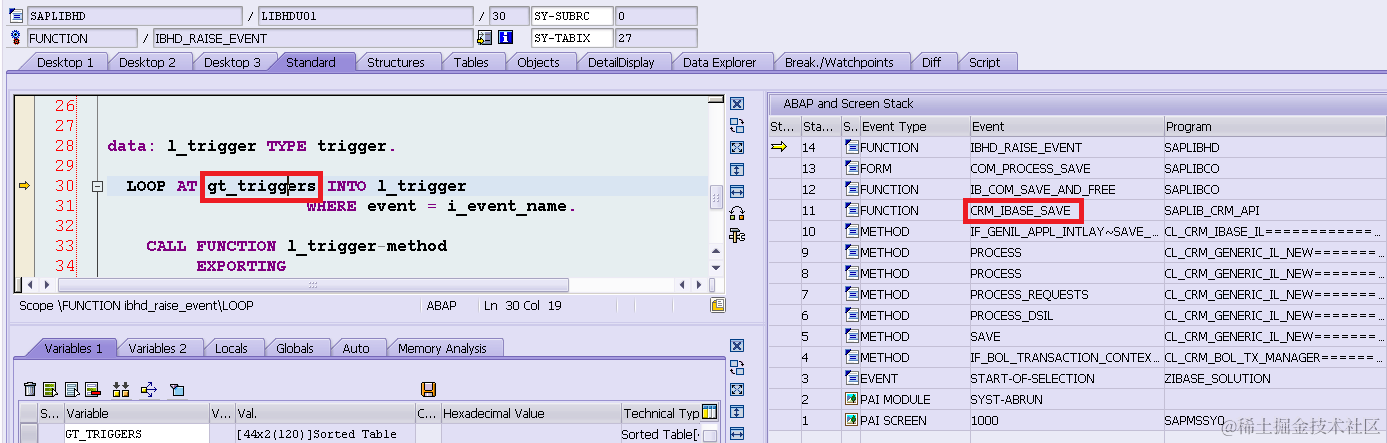Viewport: 1387px width, 443px height.
Task: Switch to Desktop 2 tab
Action: point(148,62)
